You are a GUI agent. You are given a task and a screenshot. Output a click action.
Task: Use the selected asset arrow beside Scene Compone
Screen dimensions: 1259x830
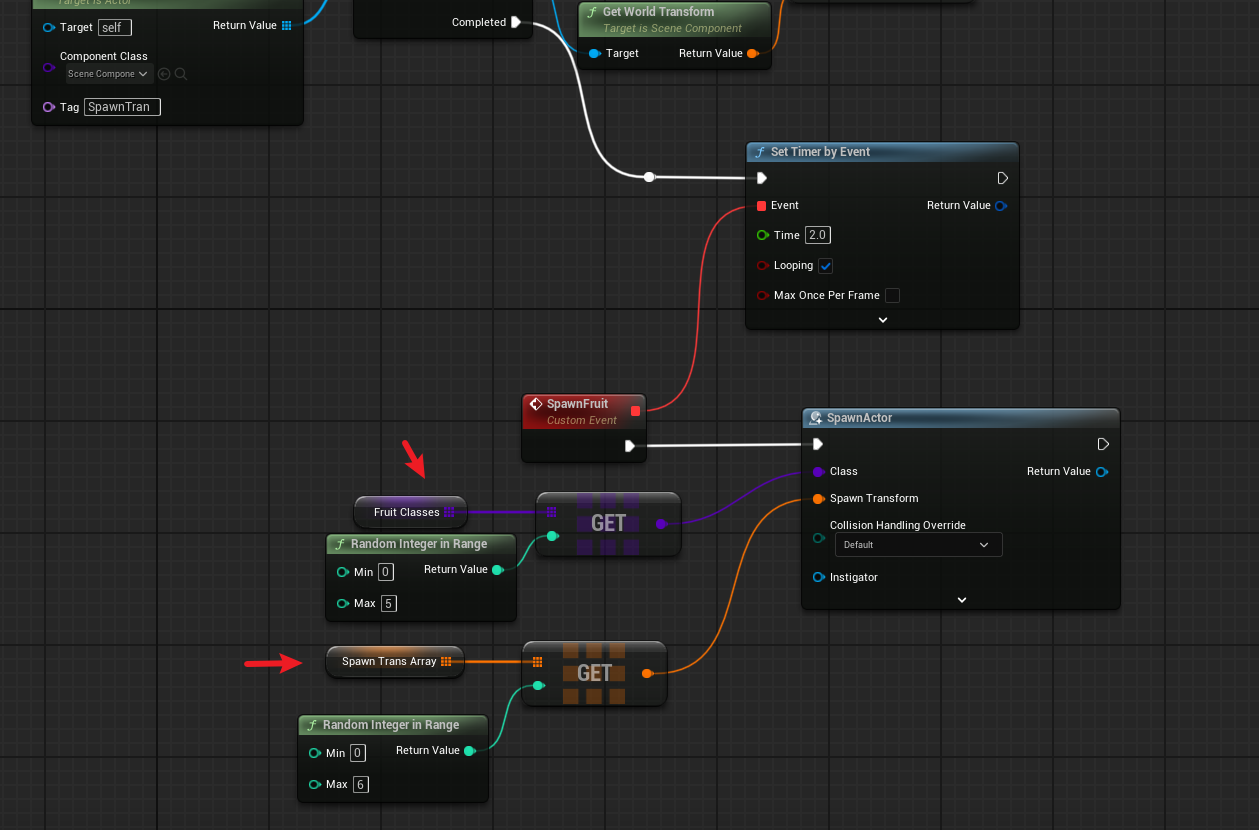[165, 74]
